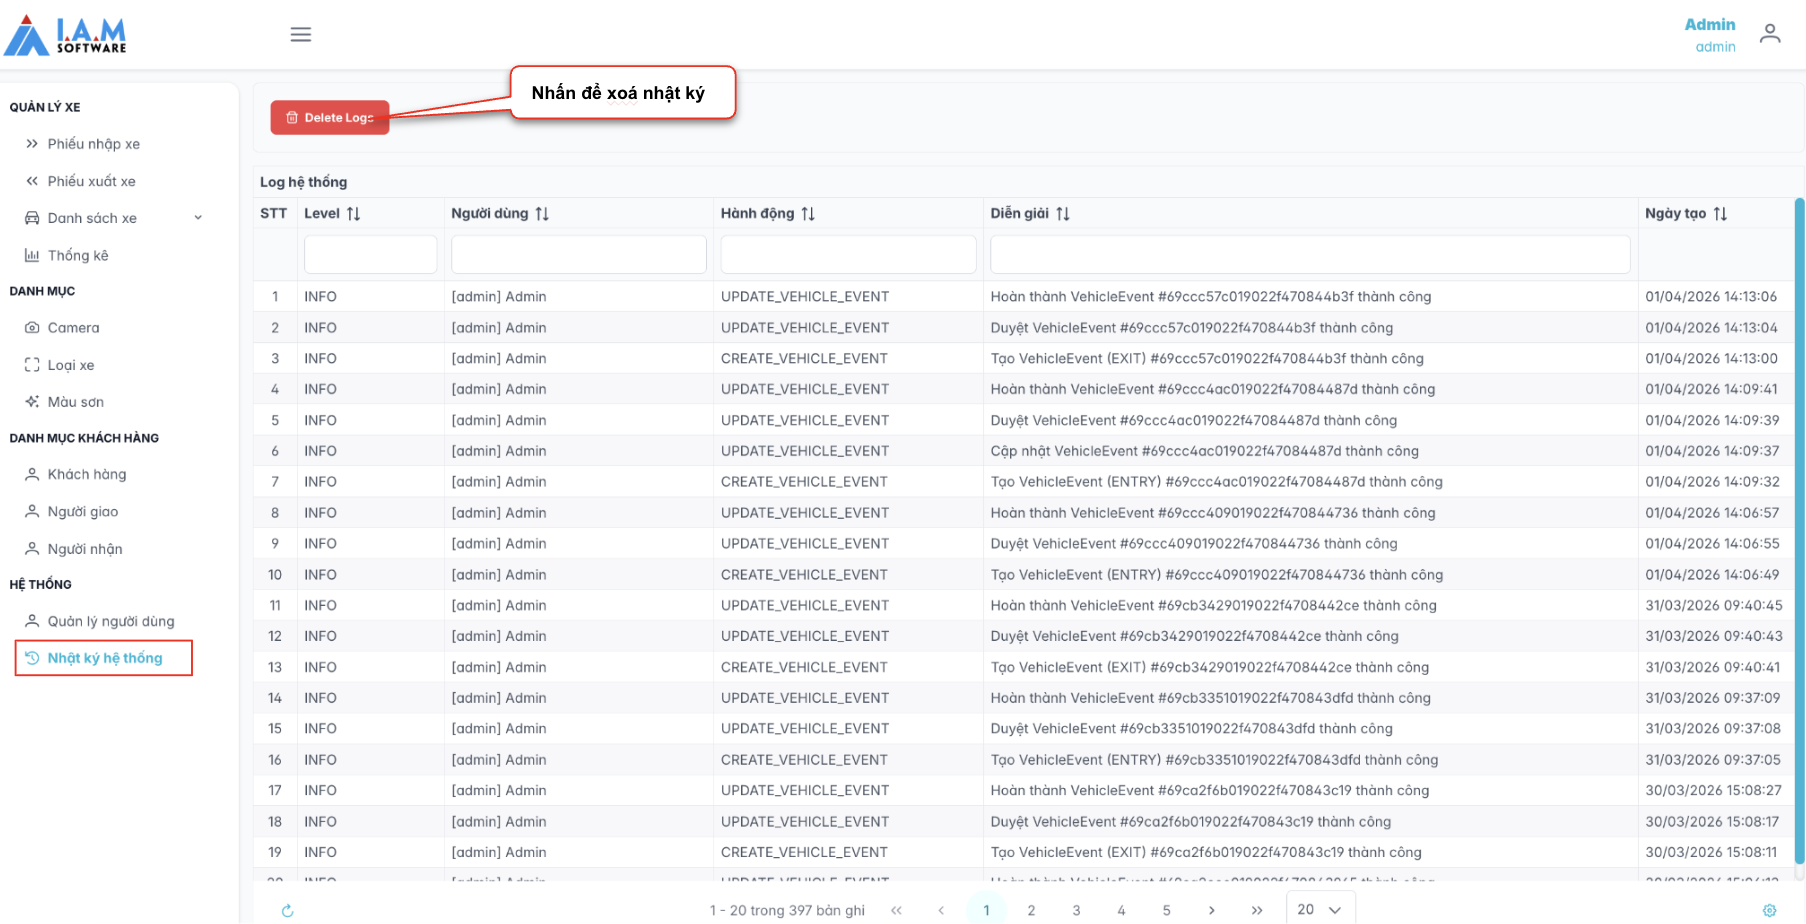Jump to the last page

click(1256, 910)
